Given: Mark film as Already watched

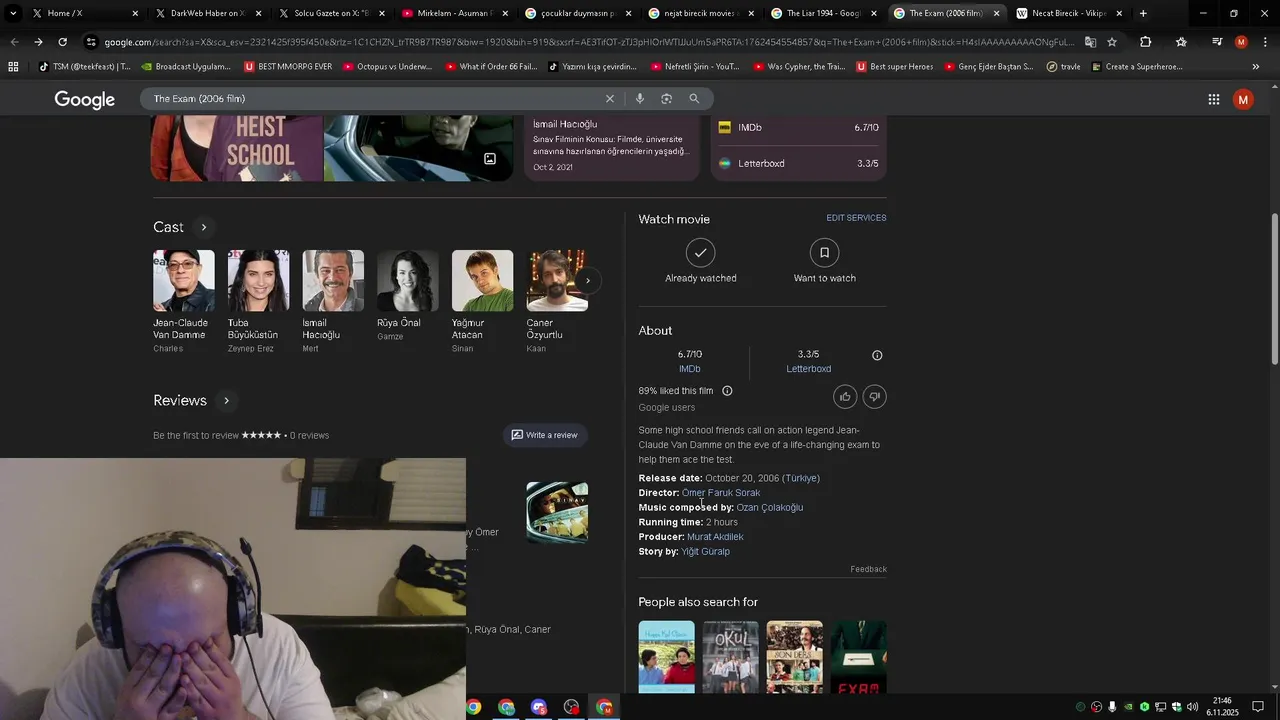Looking at the screenshot, I should 700,261.
